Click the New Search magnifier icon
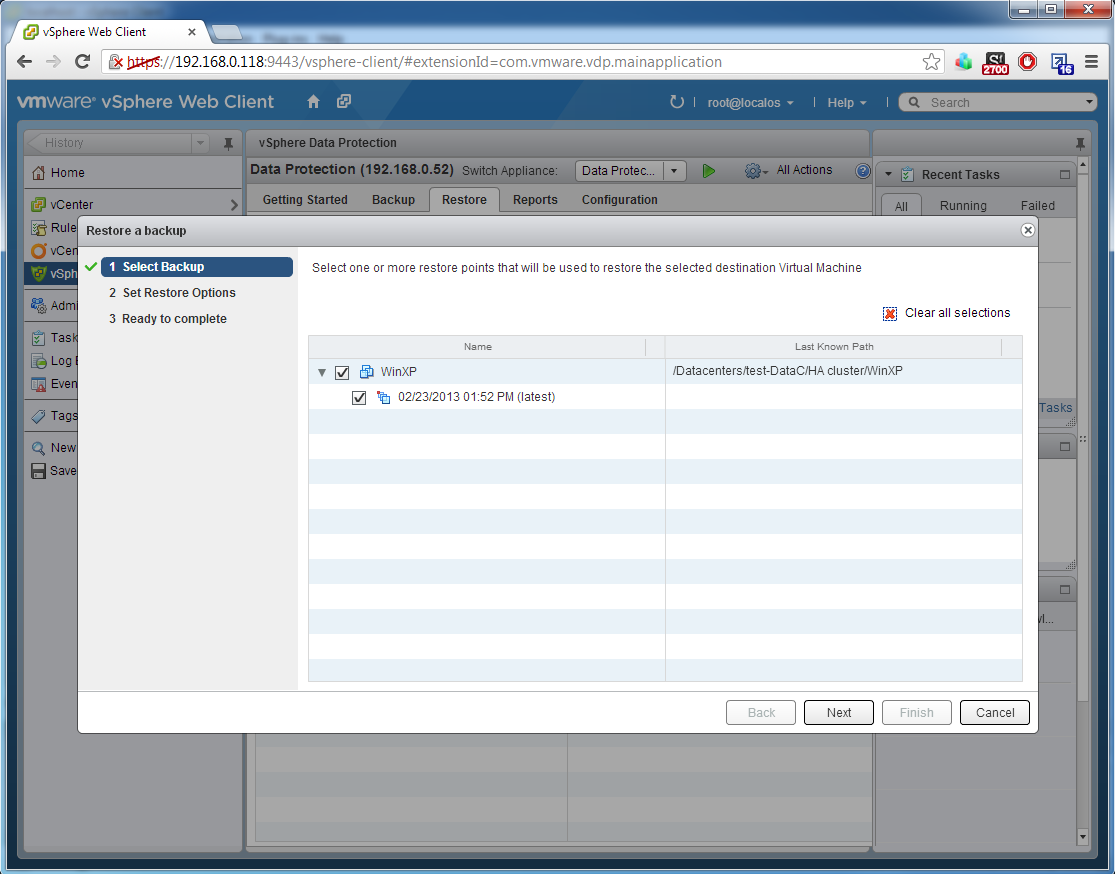 38,448
